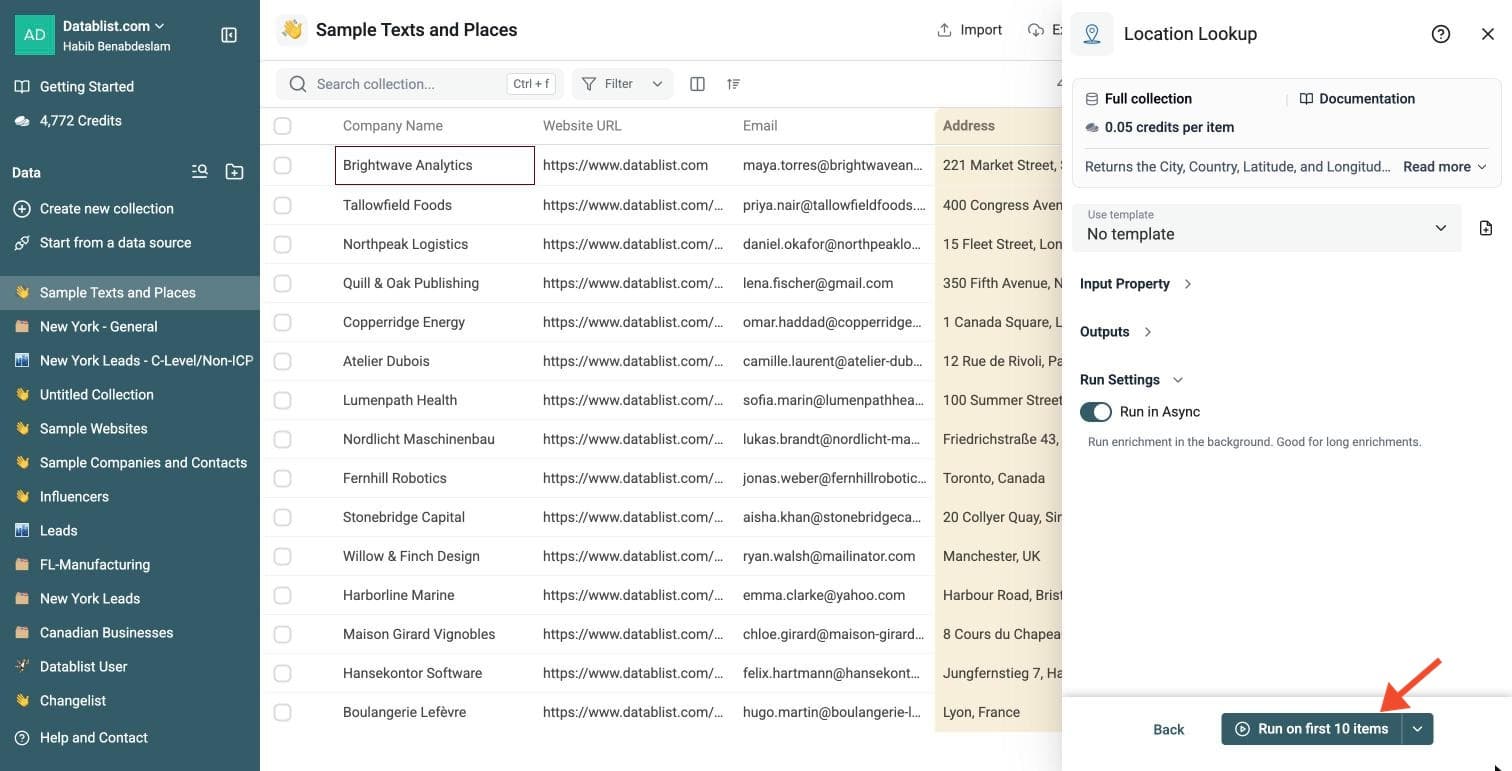This screenshot has height=771, width=1512.
Task: Click the Search collection field
Action: [x=420, y=84]
